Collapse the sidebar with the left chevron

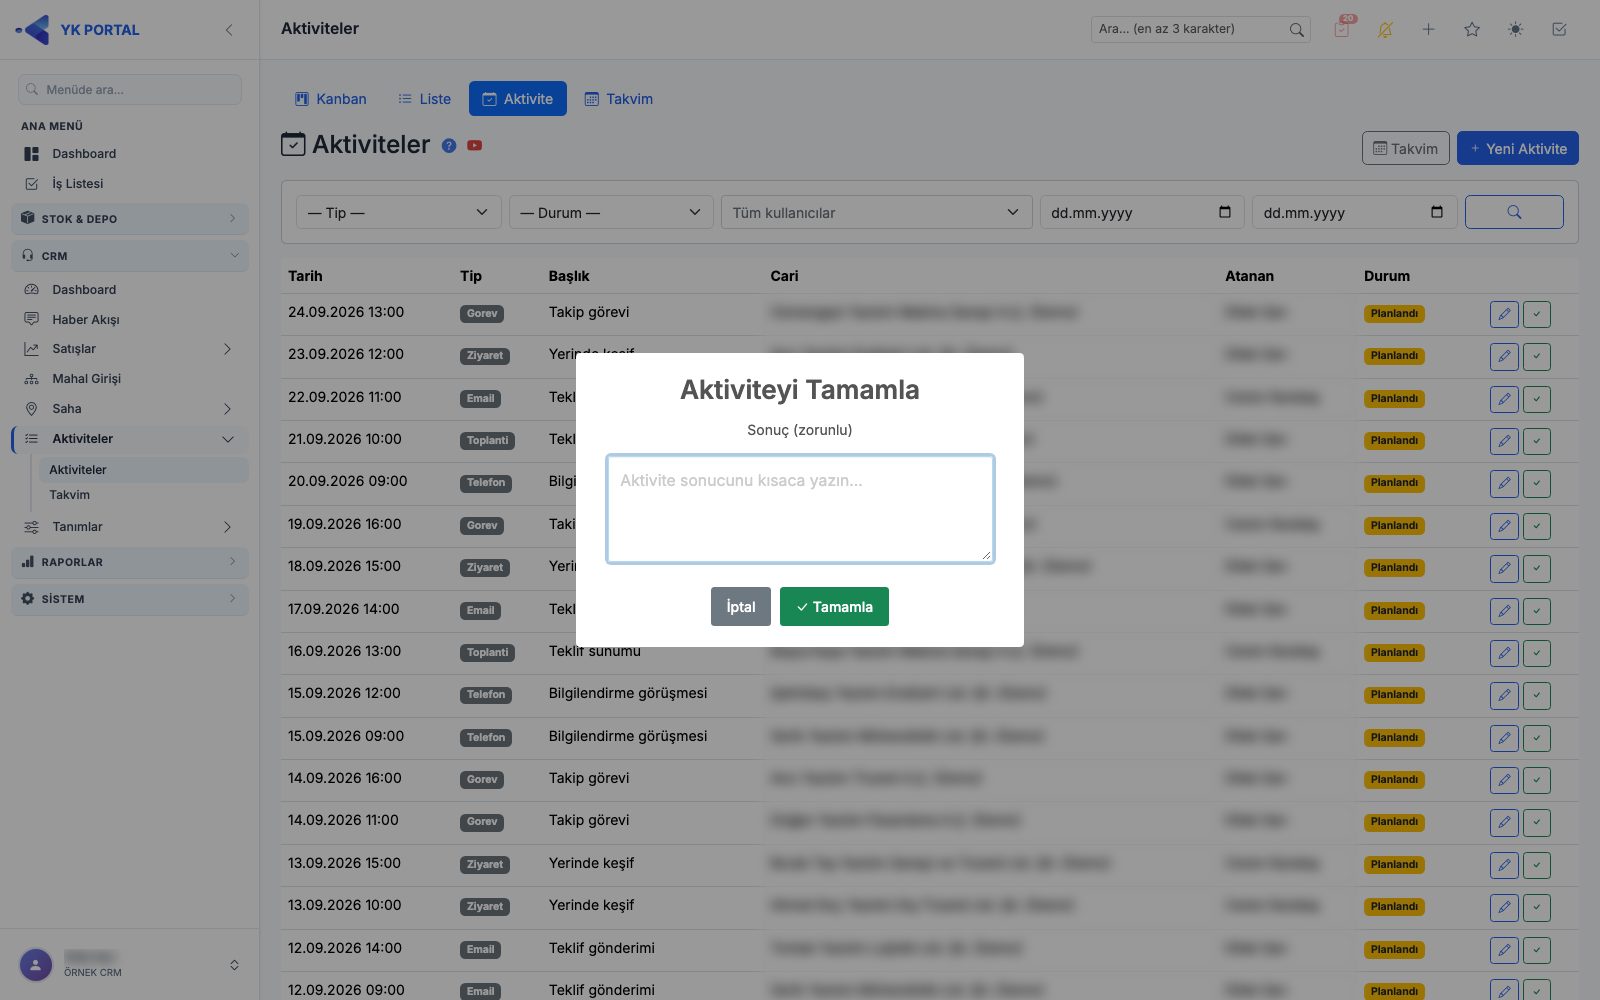pos(229,30)
